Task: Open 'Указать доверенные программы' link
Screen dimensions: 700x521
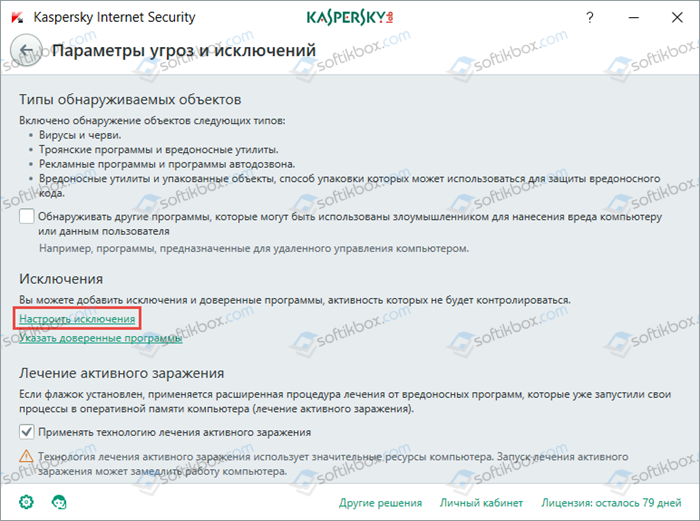Action: pyautogui.click(x=100, y=338)
